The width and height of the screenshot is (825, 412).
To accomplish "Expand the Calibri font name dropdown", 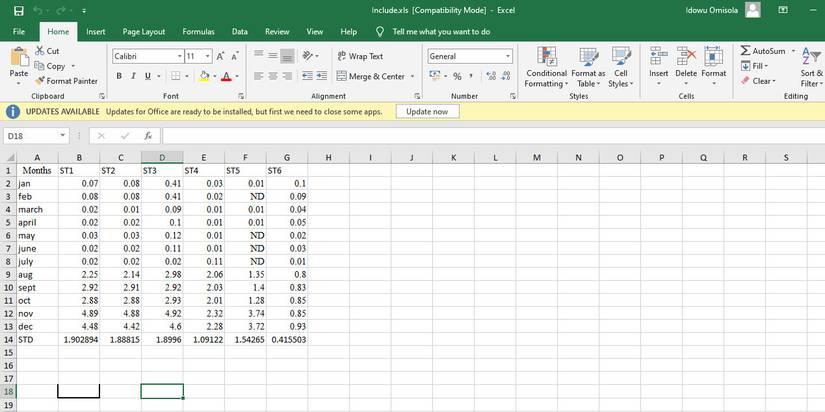I will coord(179,56).
